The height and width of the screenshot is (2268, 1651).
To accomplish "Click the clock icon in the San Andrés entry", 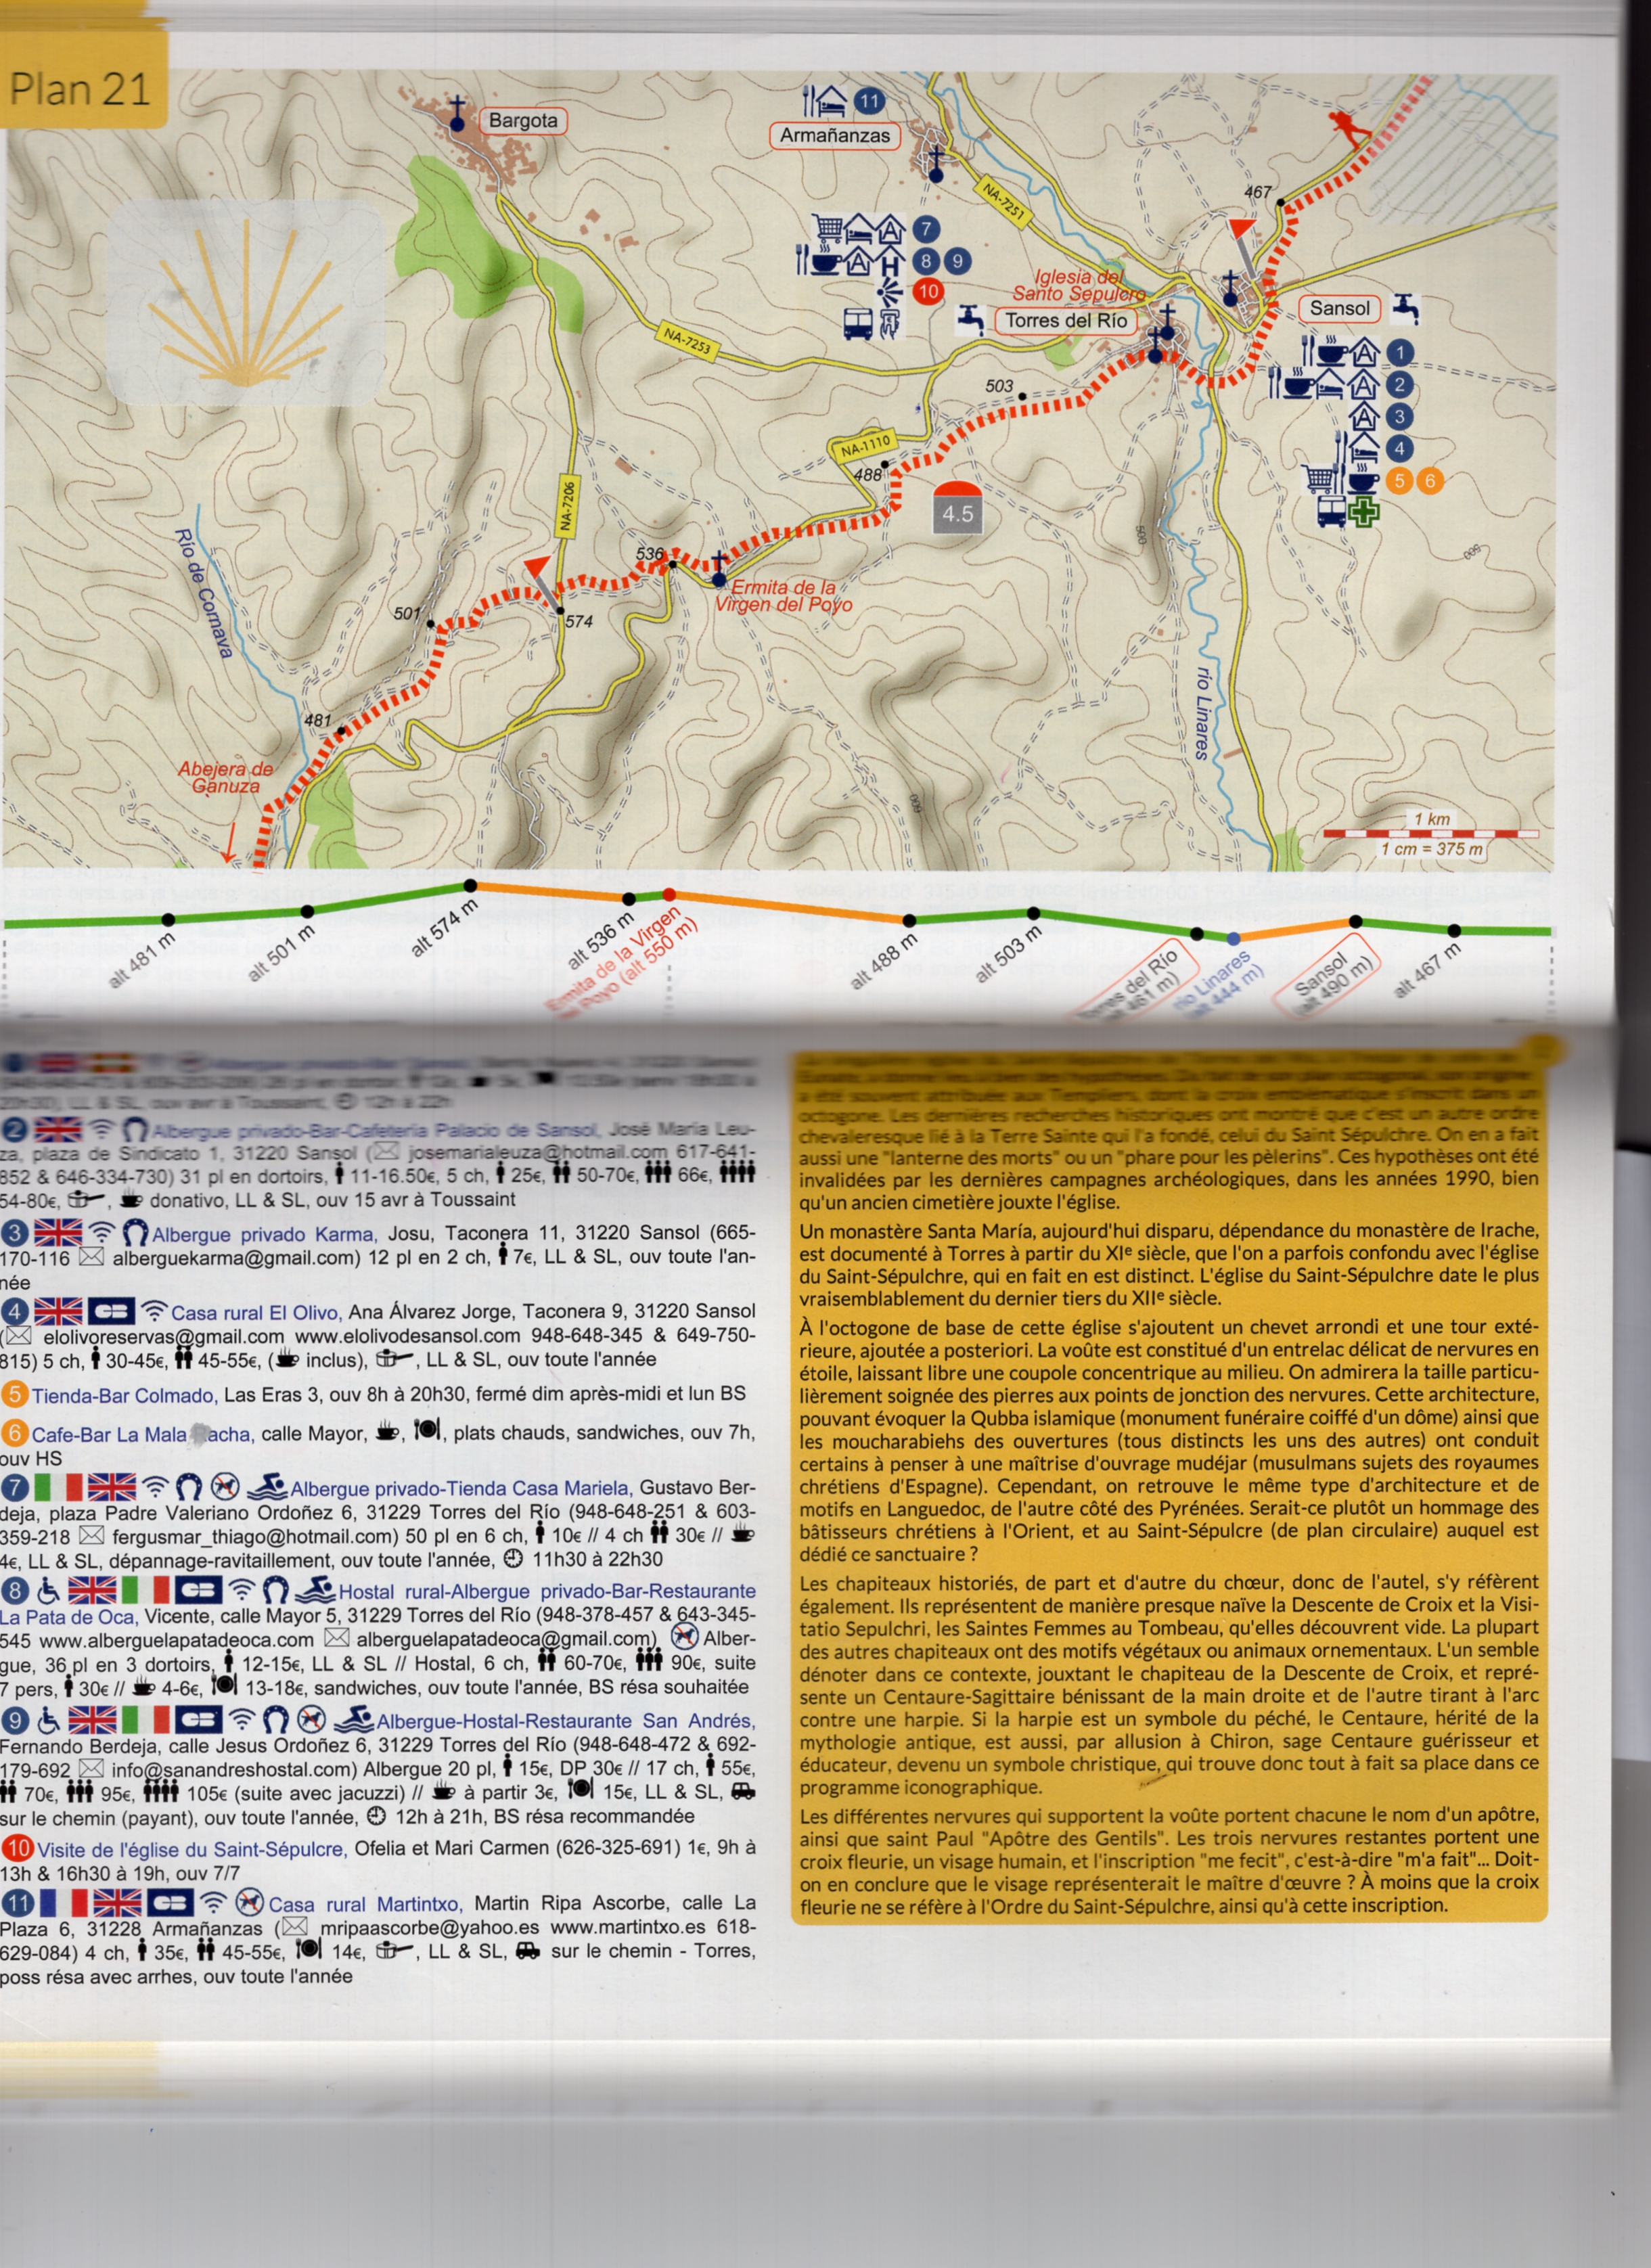I will click(x=376, y=1816).
